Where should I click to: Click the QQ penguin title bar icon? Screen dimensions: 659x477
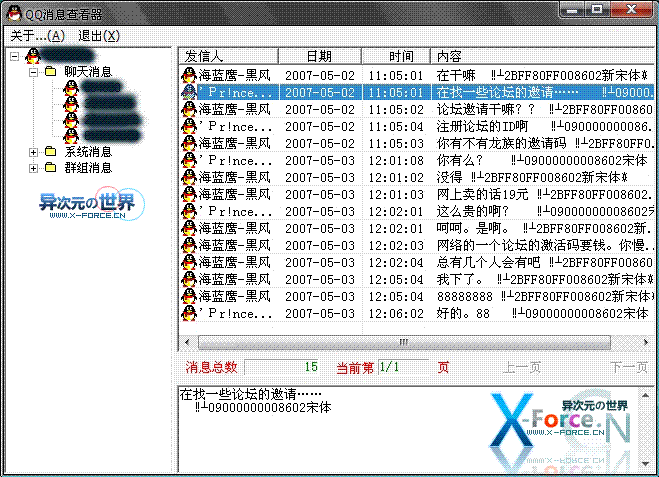[14, 14]
